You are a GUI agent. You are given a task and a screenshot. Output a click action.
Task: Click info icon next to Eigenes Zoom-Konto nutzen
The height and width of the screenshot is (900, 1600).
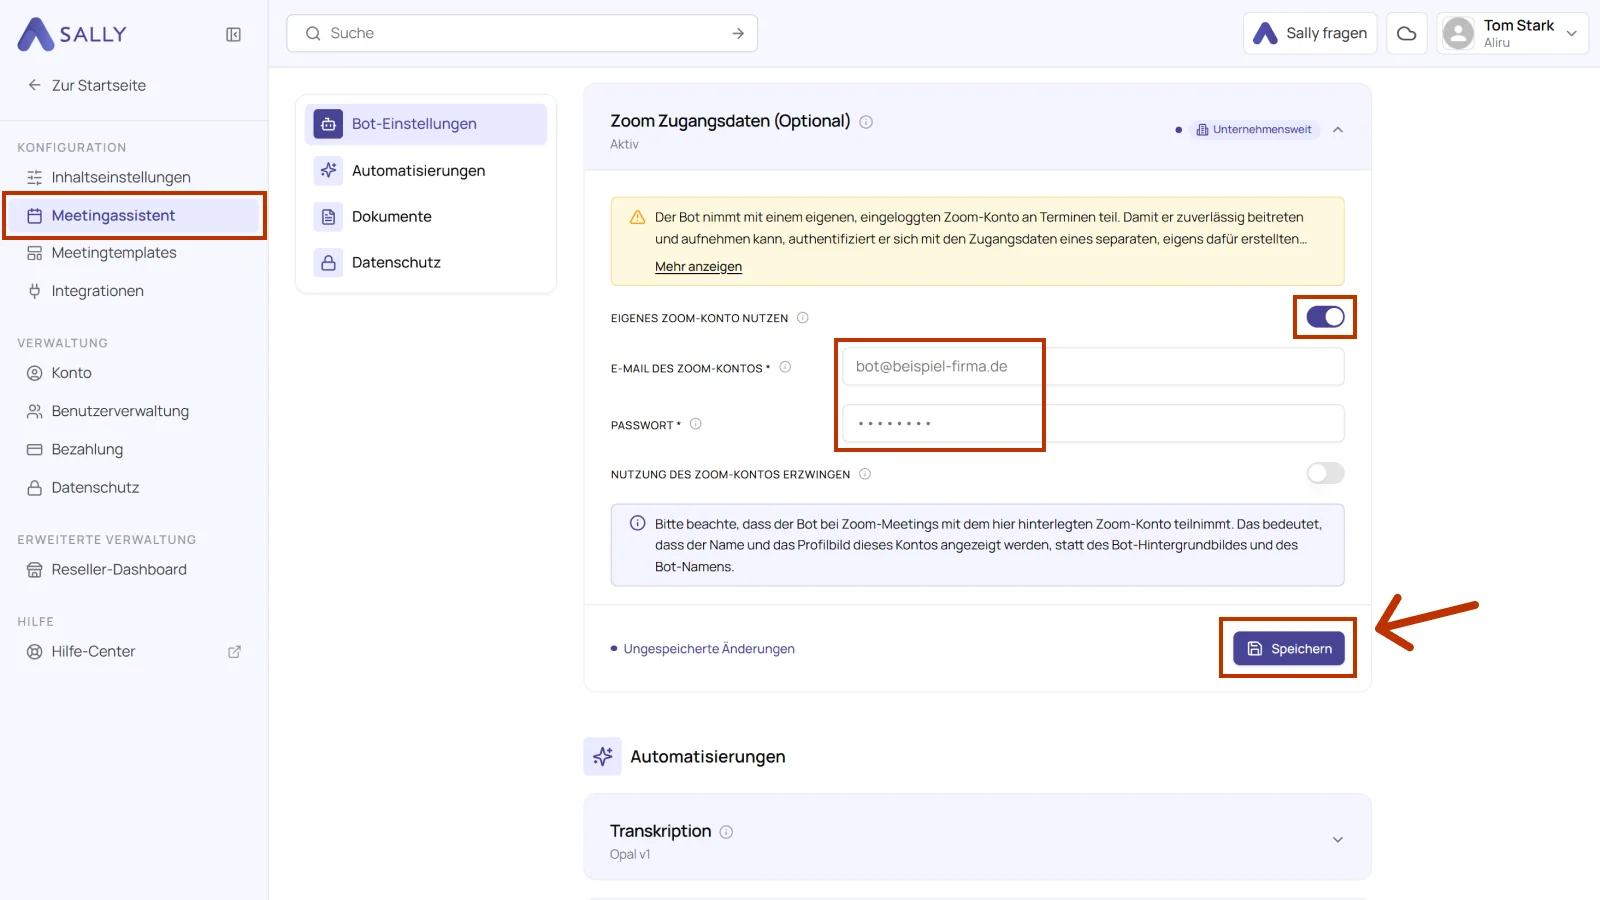pyautogui.click(x=802, y=318)
